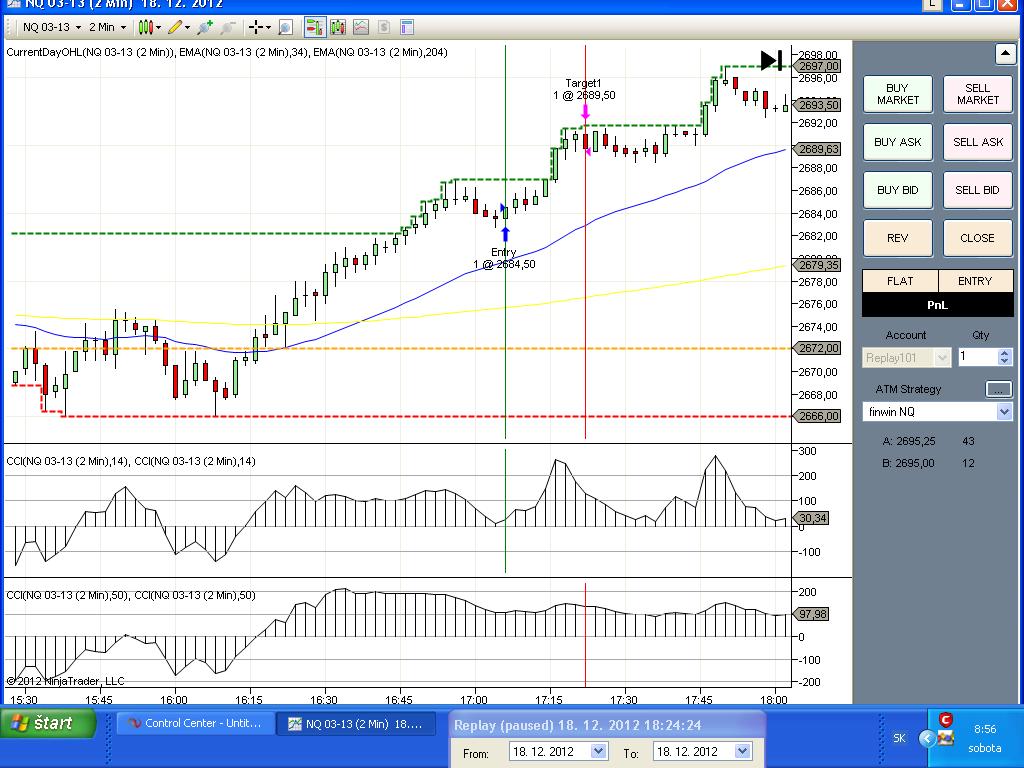Open the data series icon
The width and height of the screenshot is (1024, 768).
tap(338, 27)
